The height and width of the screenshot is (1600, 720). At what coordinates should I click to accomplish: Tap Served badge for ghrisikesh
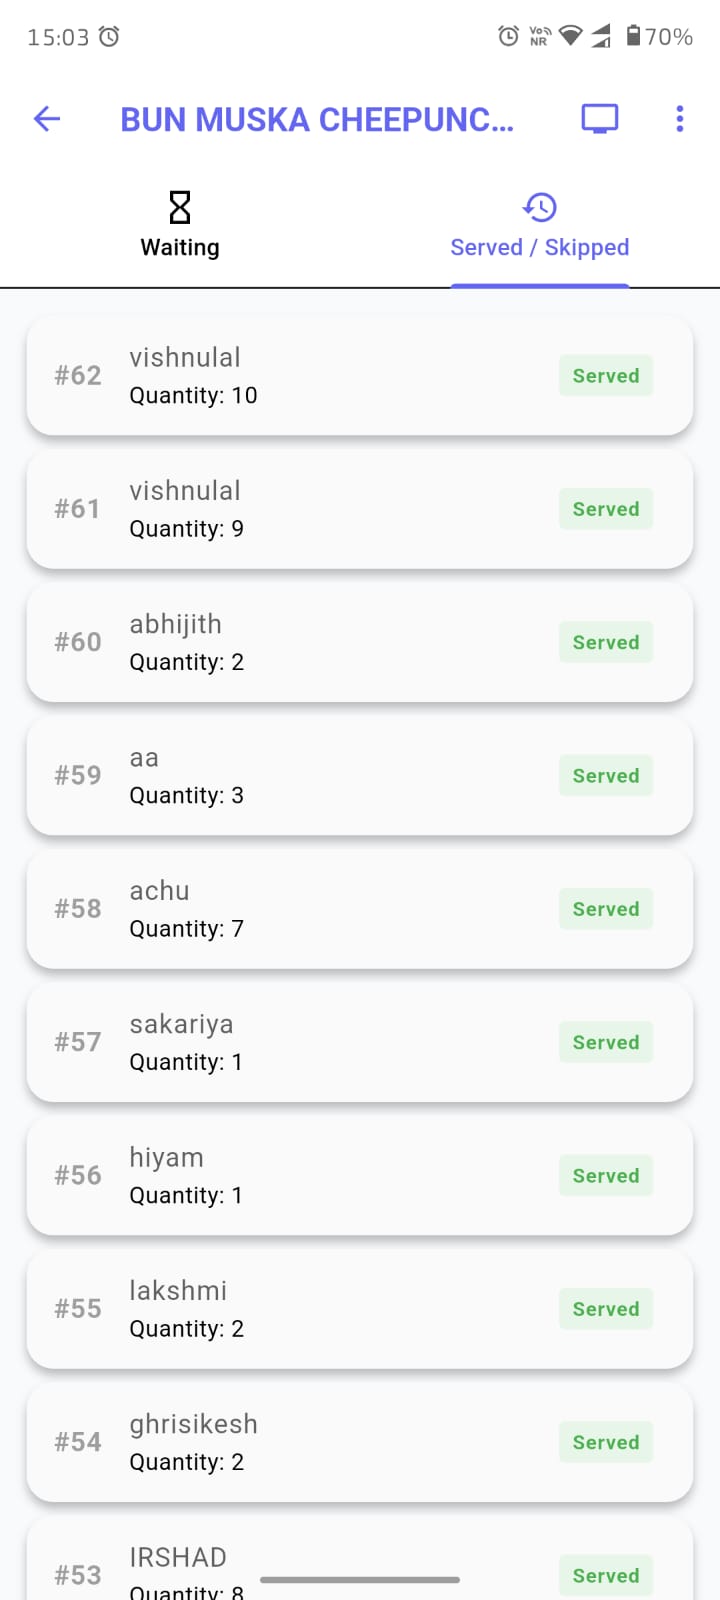[605, 1442]
